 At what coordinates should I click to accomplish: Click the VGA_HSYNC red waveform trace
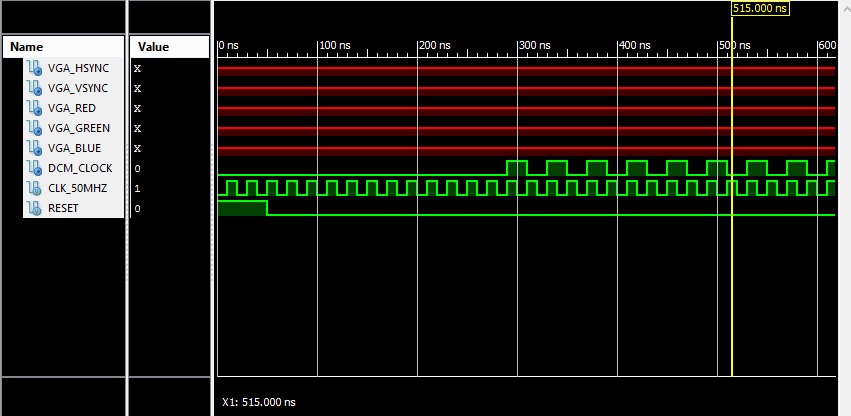coord(526,71)
